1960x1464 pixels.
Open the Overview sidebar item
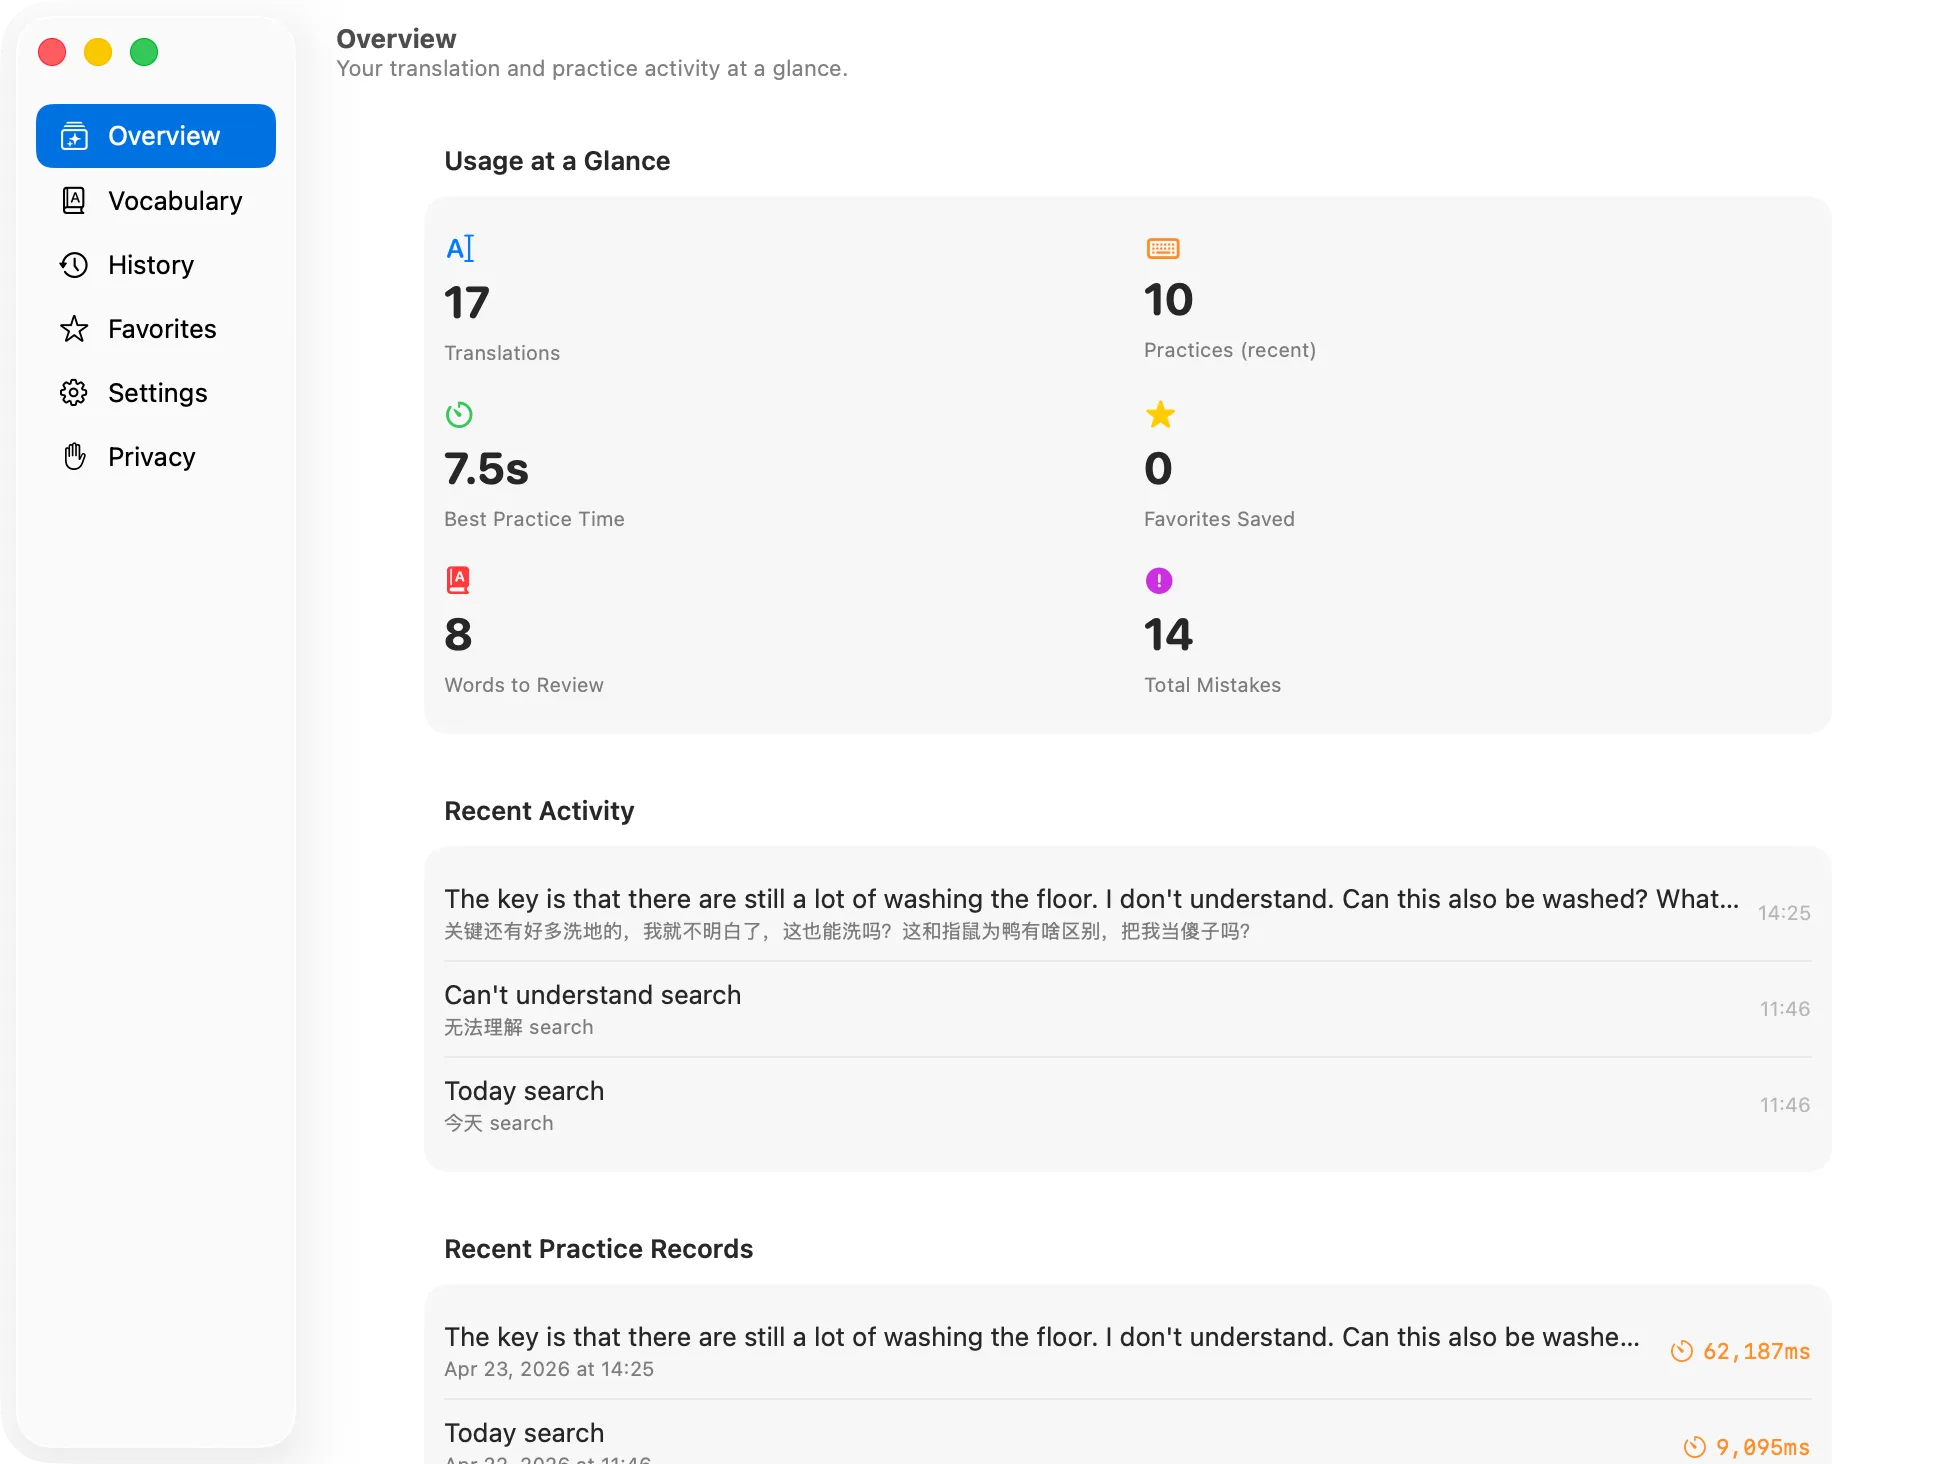pos(156,136)
